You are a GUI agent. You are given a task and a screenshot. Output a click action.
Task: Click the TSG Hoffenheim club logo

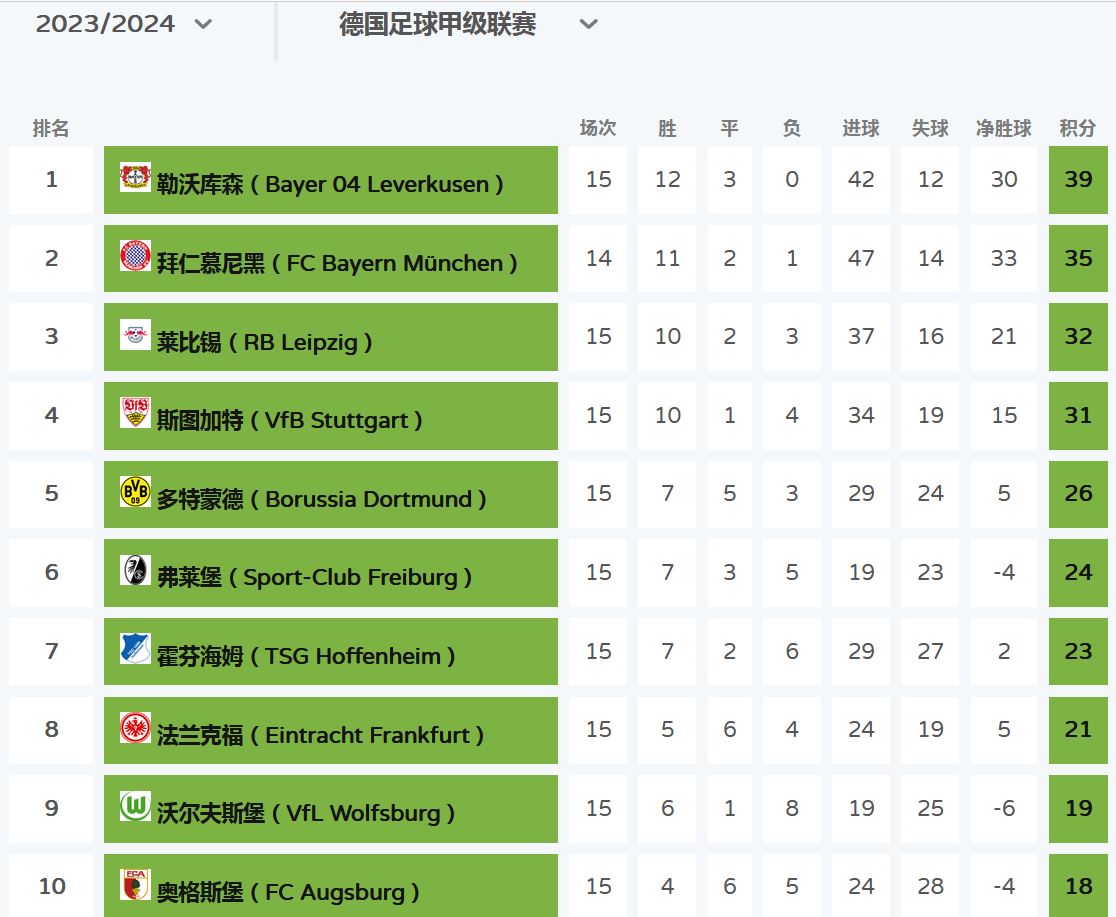pyautogui.click(x=135, y=649)
